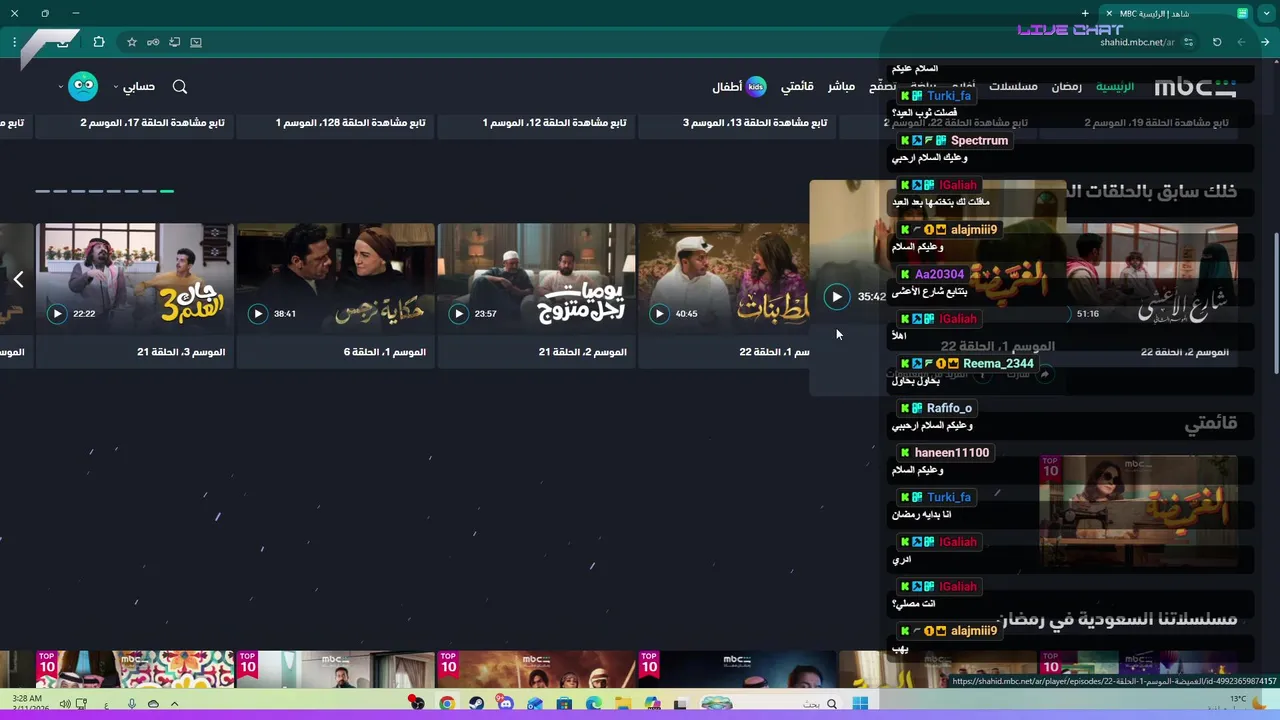This screenshot has width=1280, height=720.
Task: Bookmark this page with star icon
Action: (x=131, y=42)
